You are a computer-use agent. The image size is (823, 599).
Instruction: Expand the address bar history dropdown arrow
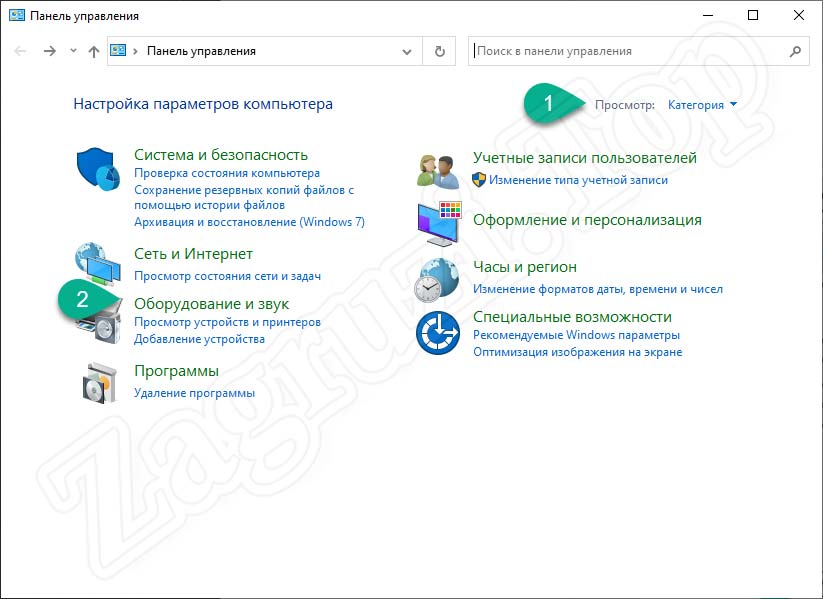click(406, 51)
